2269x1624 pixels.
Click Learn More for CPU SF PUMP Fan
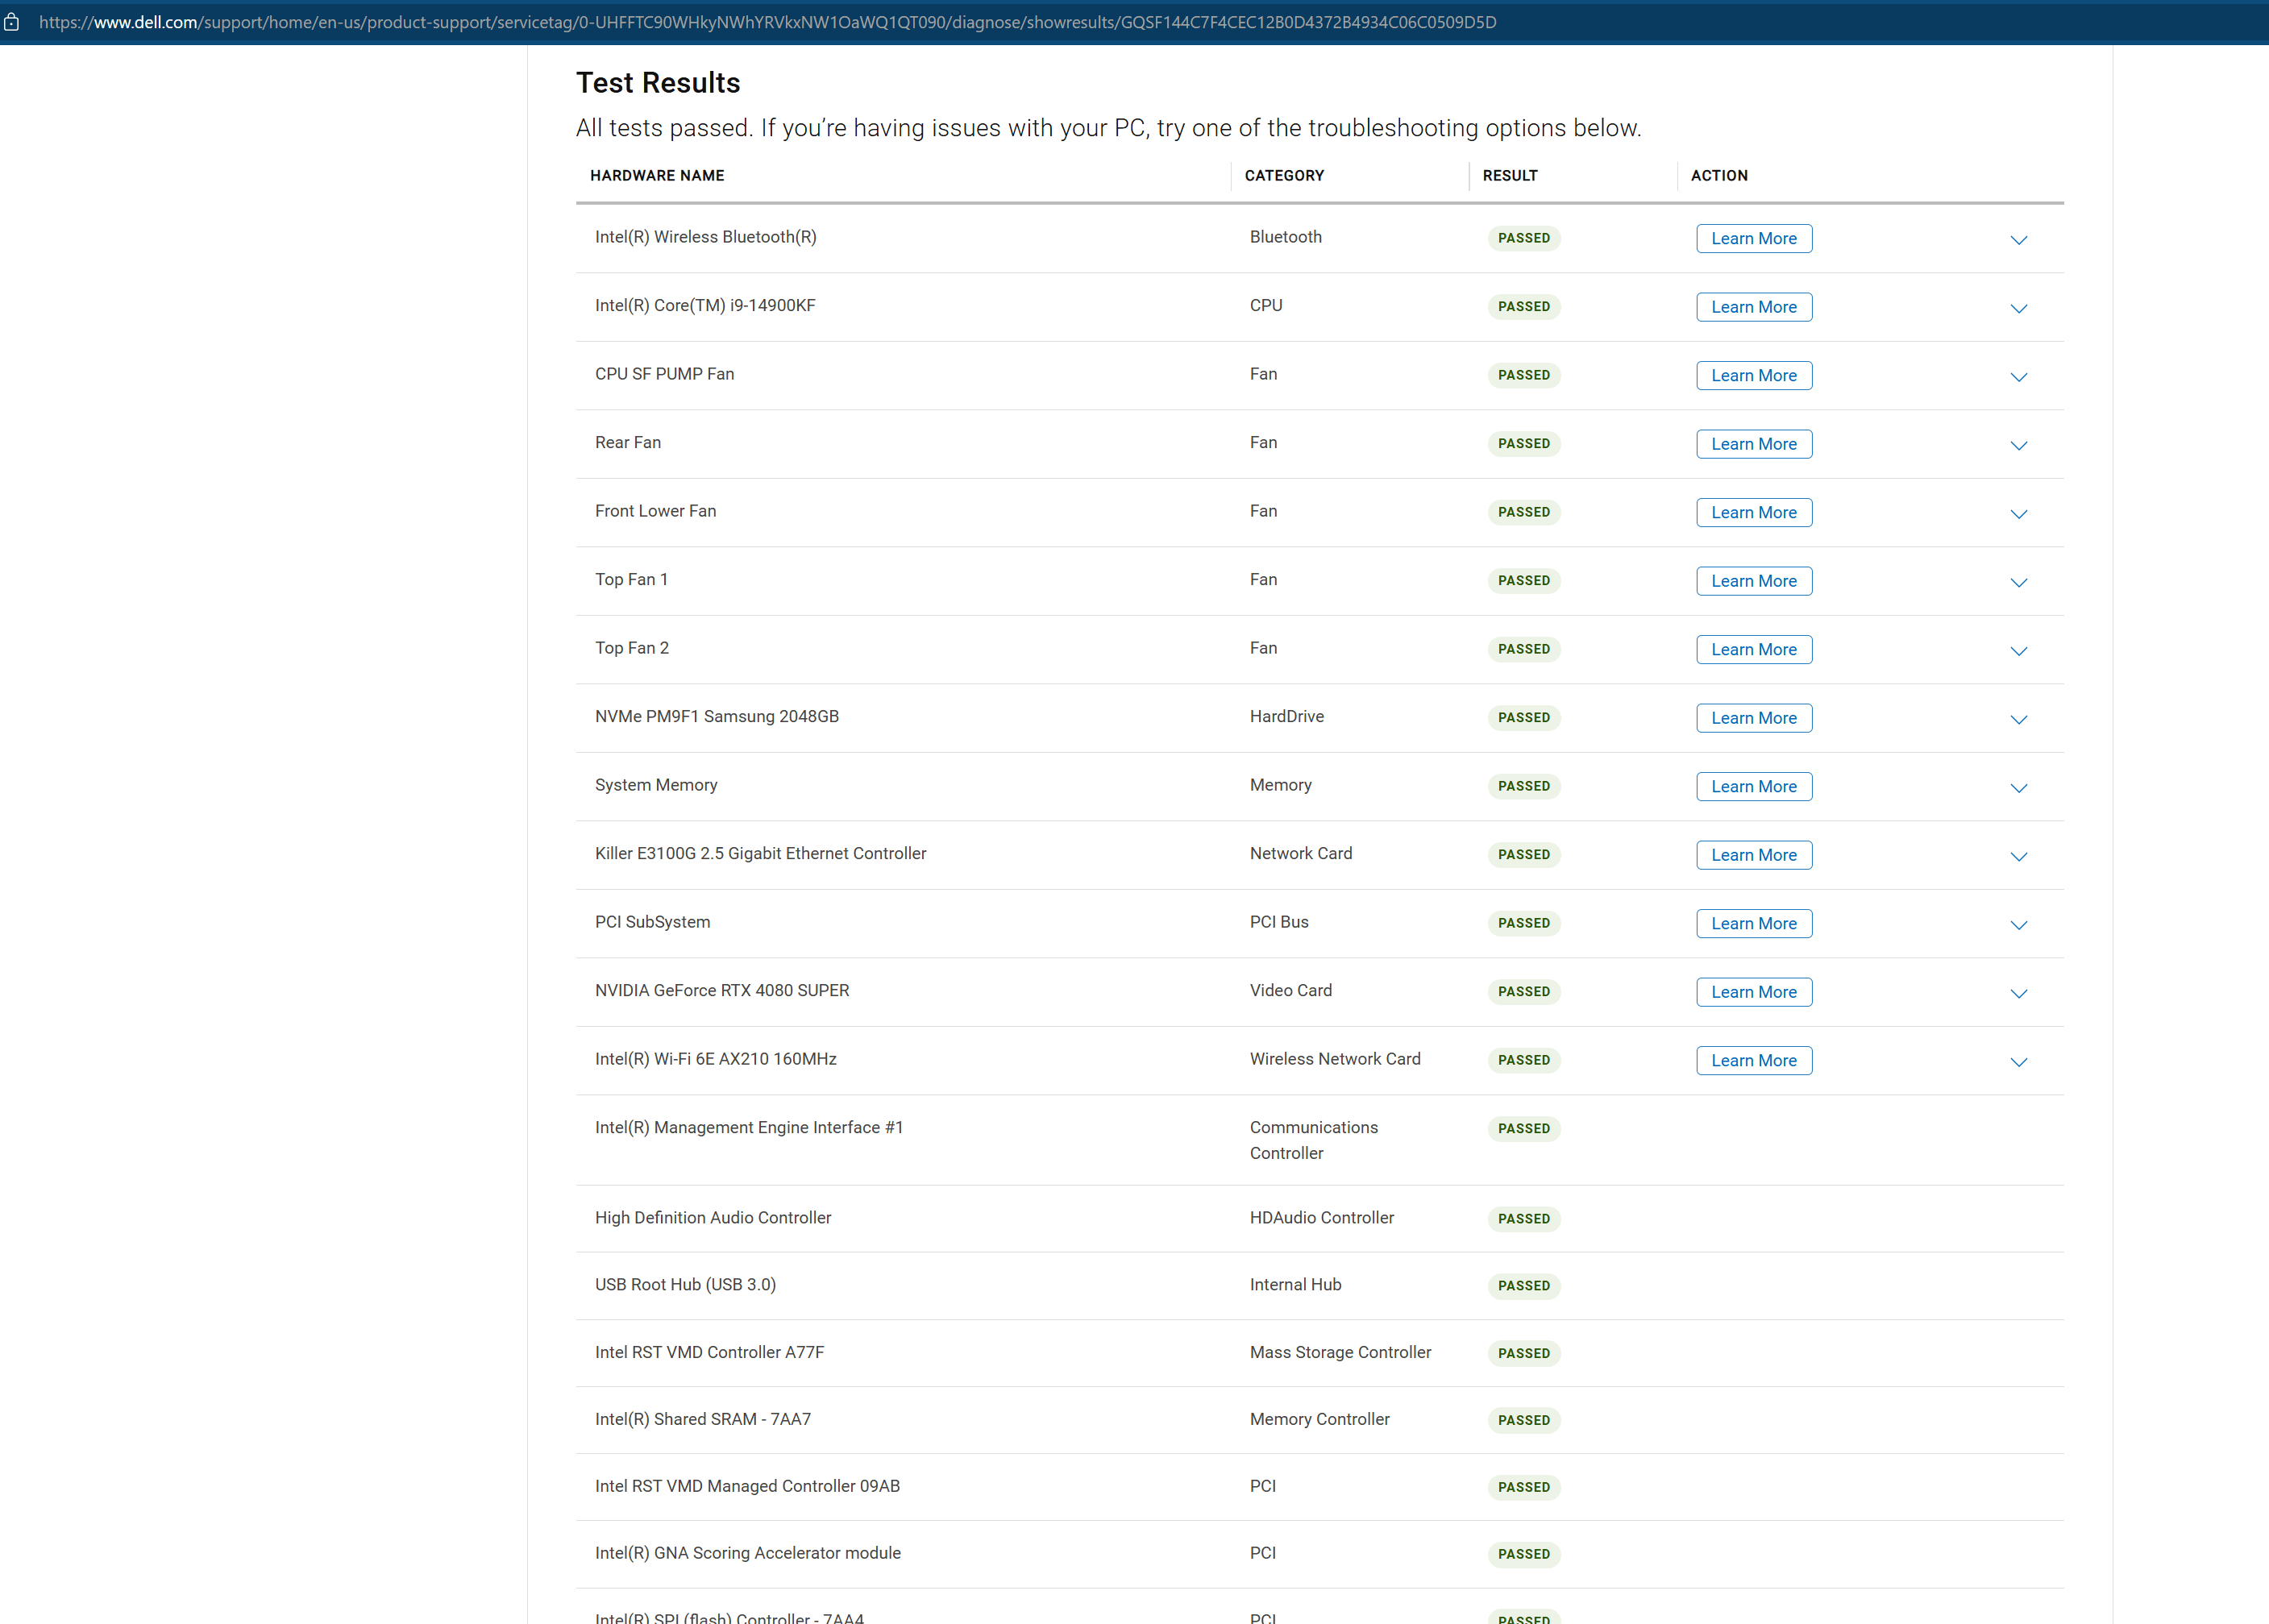coord(1753,375)
